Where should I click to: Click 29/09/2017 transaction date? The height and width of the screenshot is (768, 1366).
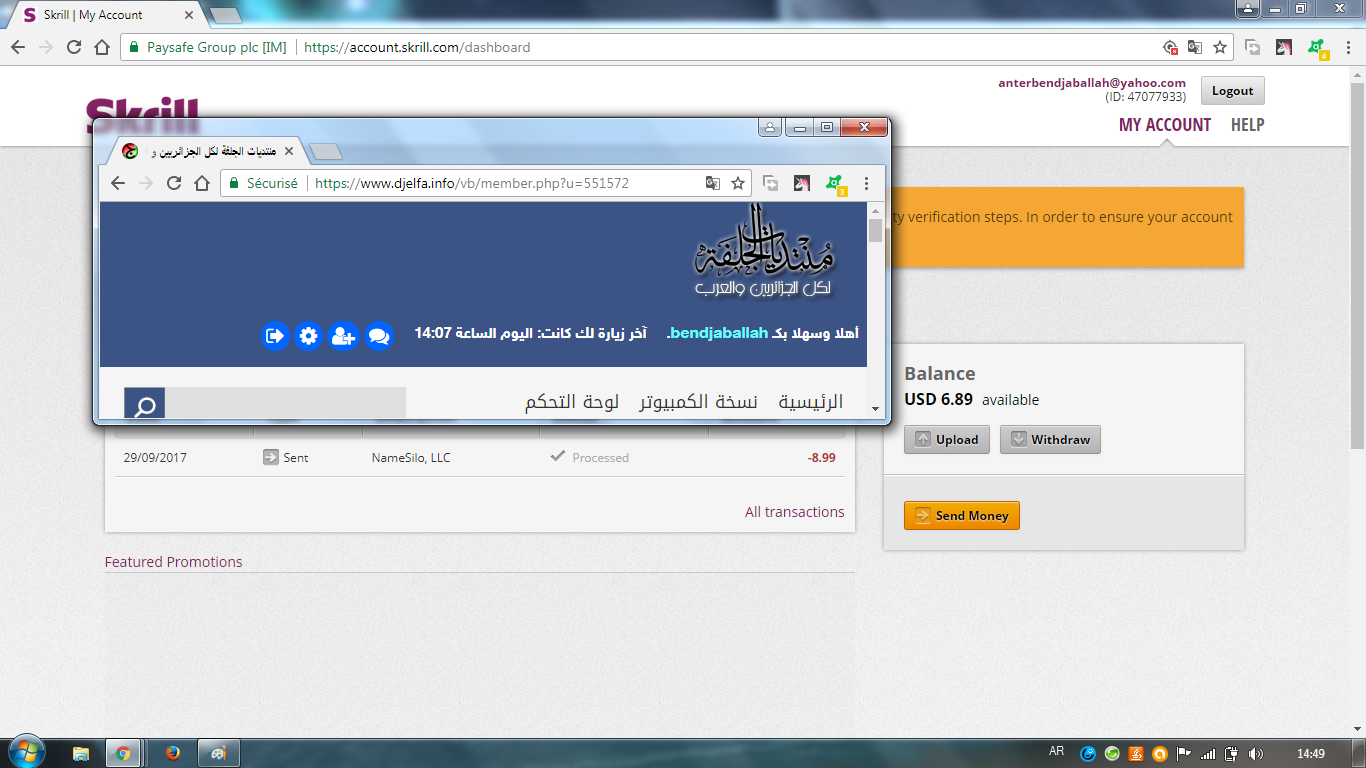tap(155, 457)
